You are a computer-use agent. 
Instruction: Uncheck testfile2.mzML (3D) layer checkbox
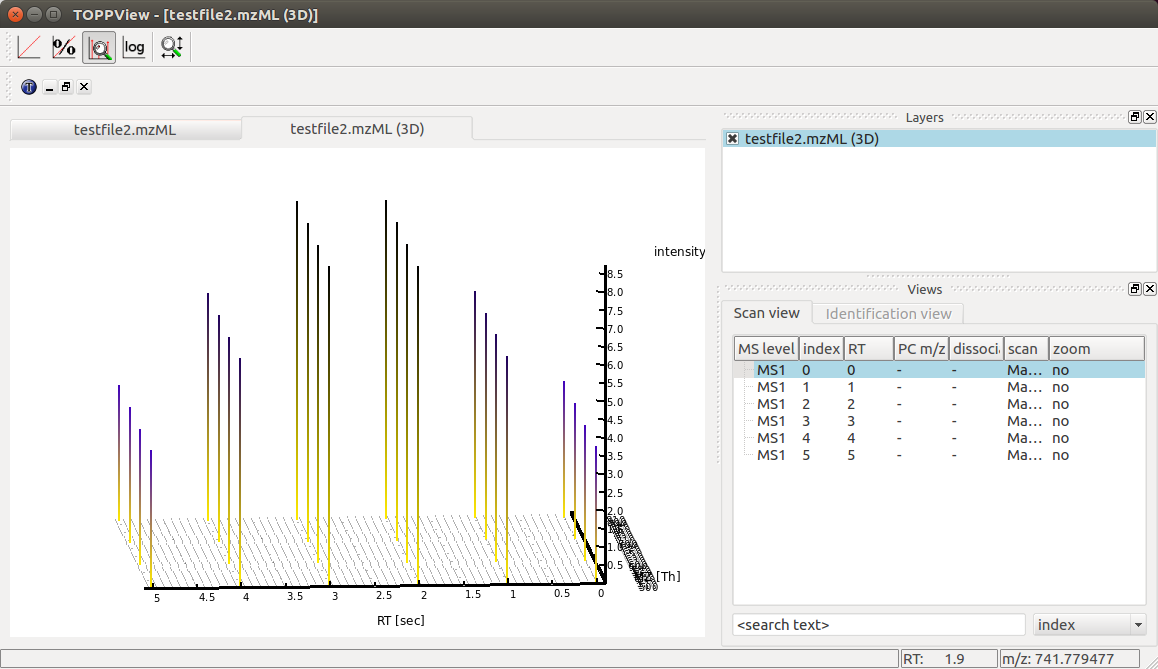click(732, 139)
